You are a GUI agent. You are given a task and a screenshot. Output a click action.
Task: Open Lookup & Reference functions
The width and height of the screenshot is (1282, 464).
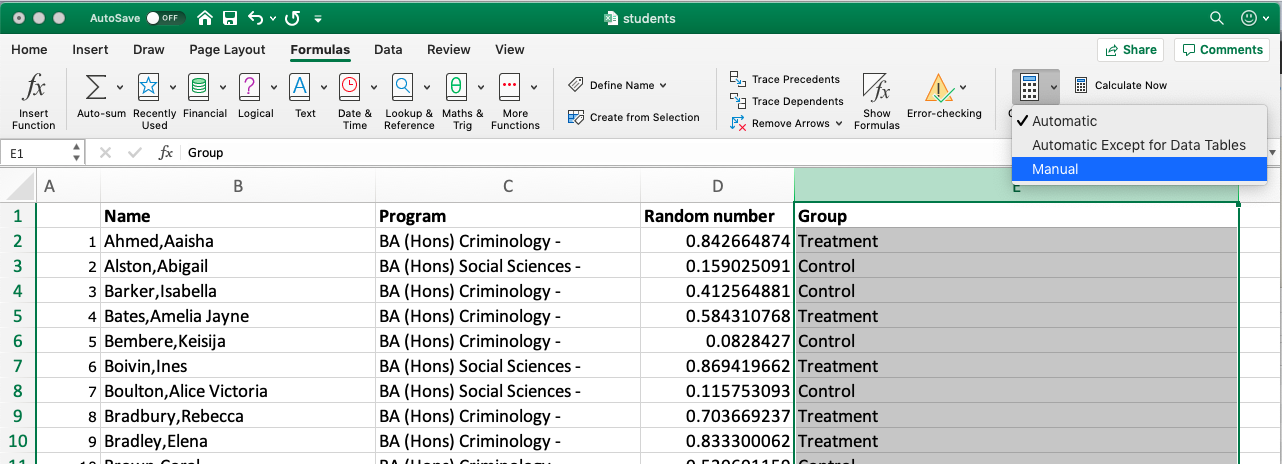click(x=403, y=88)
